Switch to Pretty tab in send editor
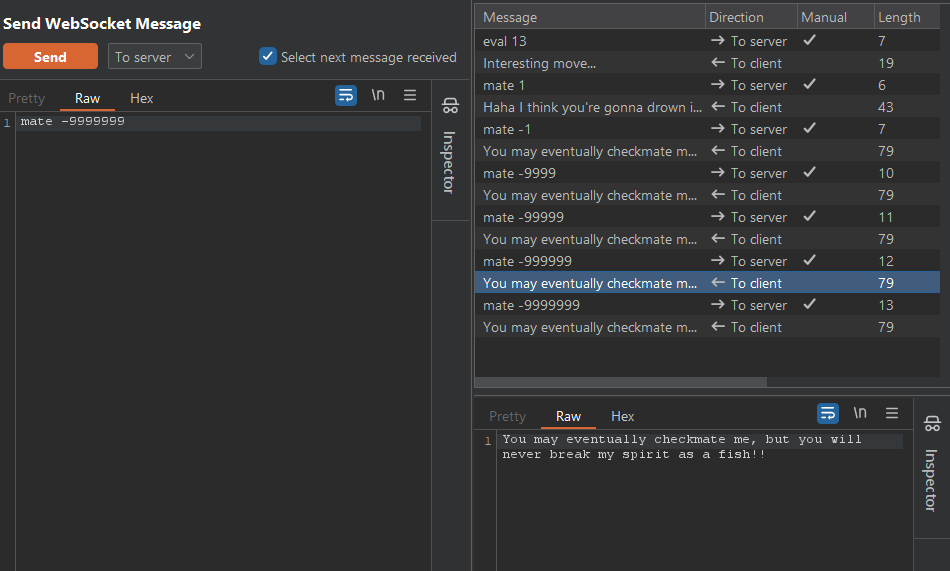This screenshot has height=571, width=950. [27, 98]
